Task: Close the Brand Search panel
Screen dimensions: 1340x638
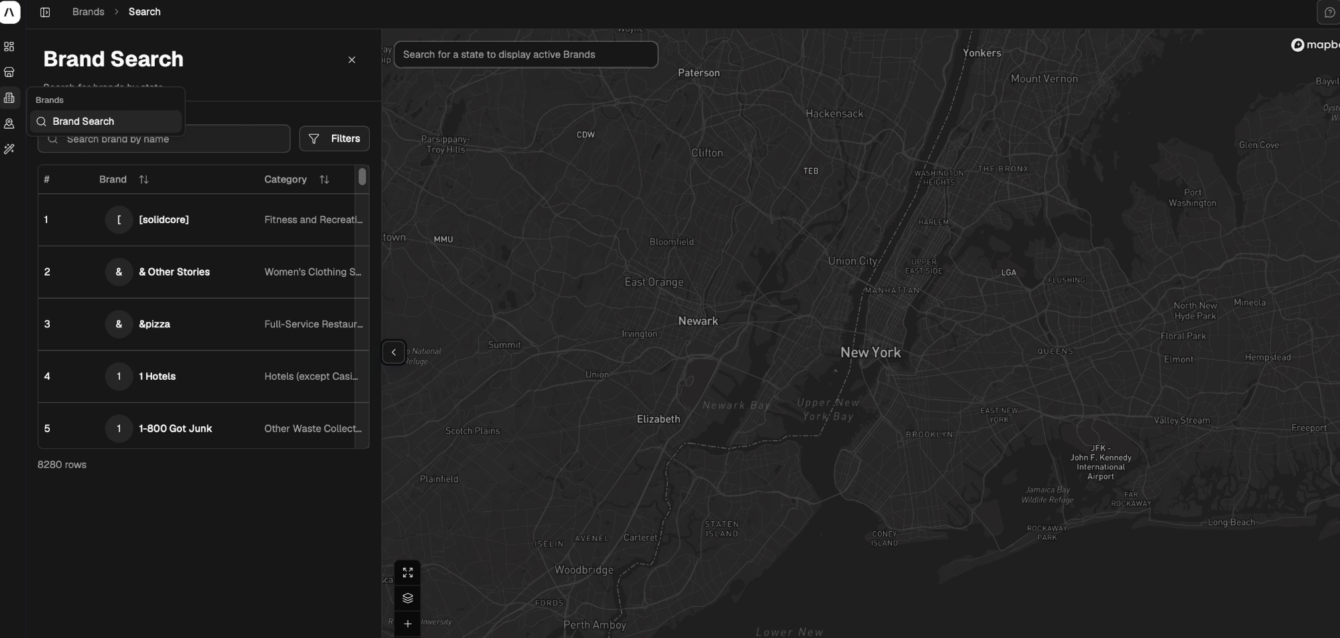Action: point(352,60)
